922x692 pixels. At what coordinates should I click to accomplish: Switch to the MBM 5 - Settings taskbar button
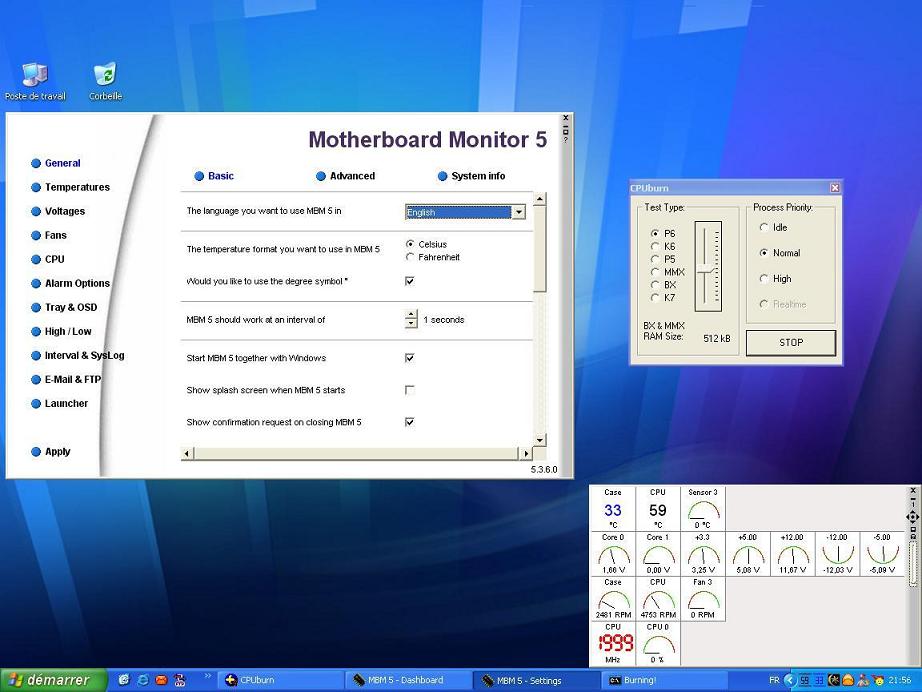[535, 680]
